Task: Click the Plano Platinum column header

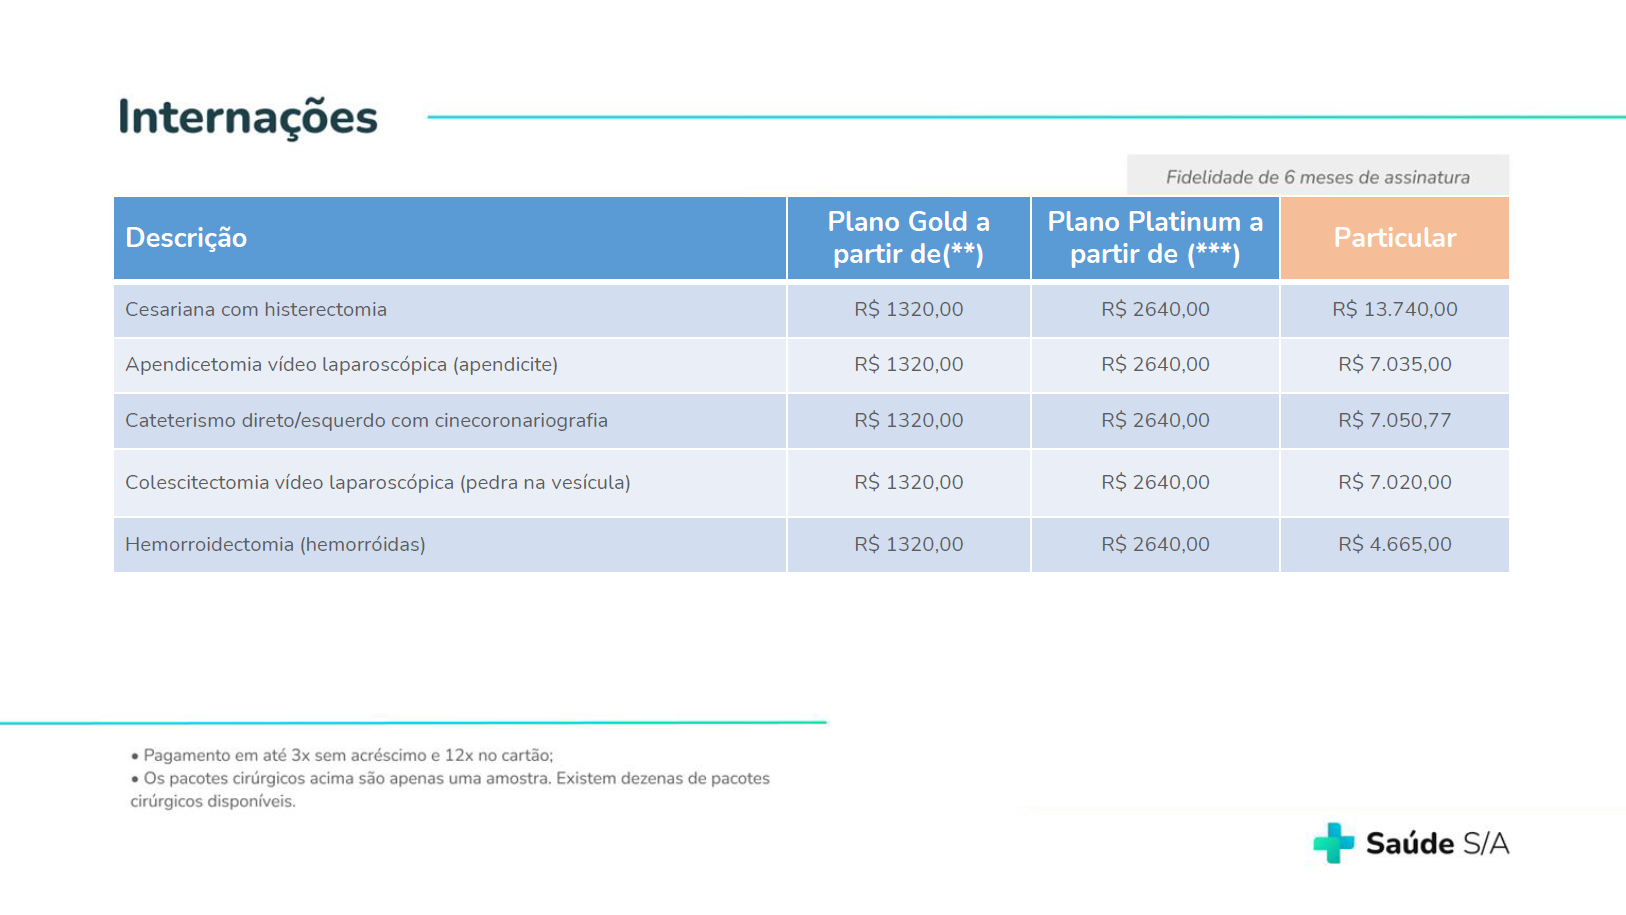Action: click(x=1155, y=238)
